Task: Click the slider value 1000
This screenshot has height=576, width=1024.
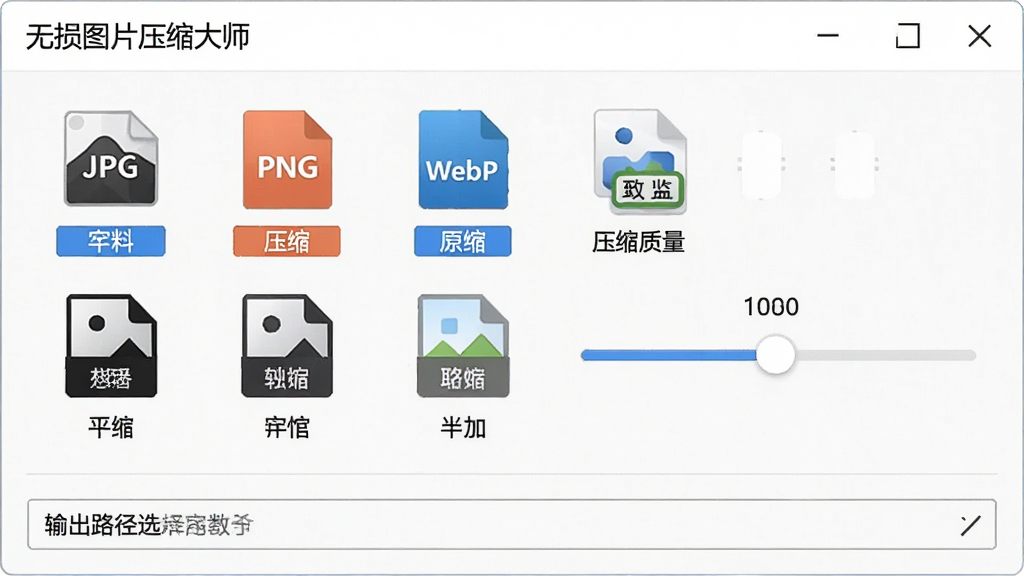Action: tap(771, 306)
